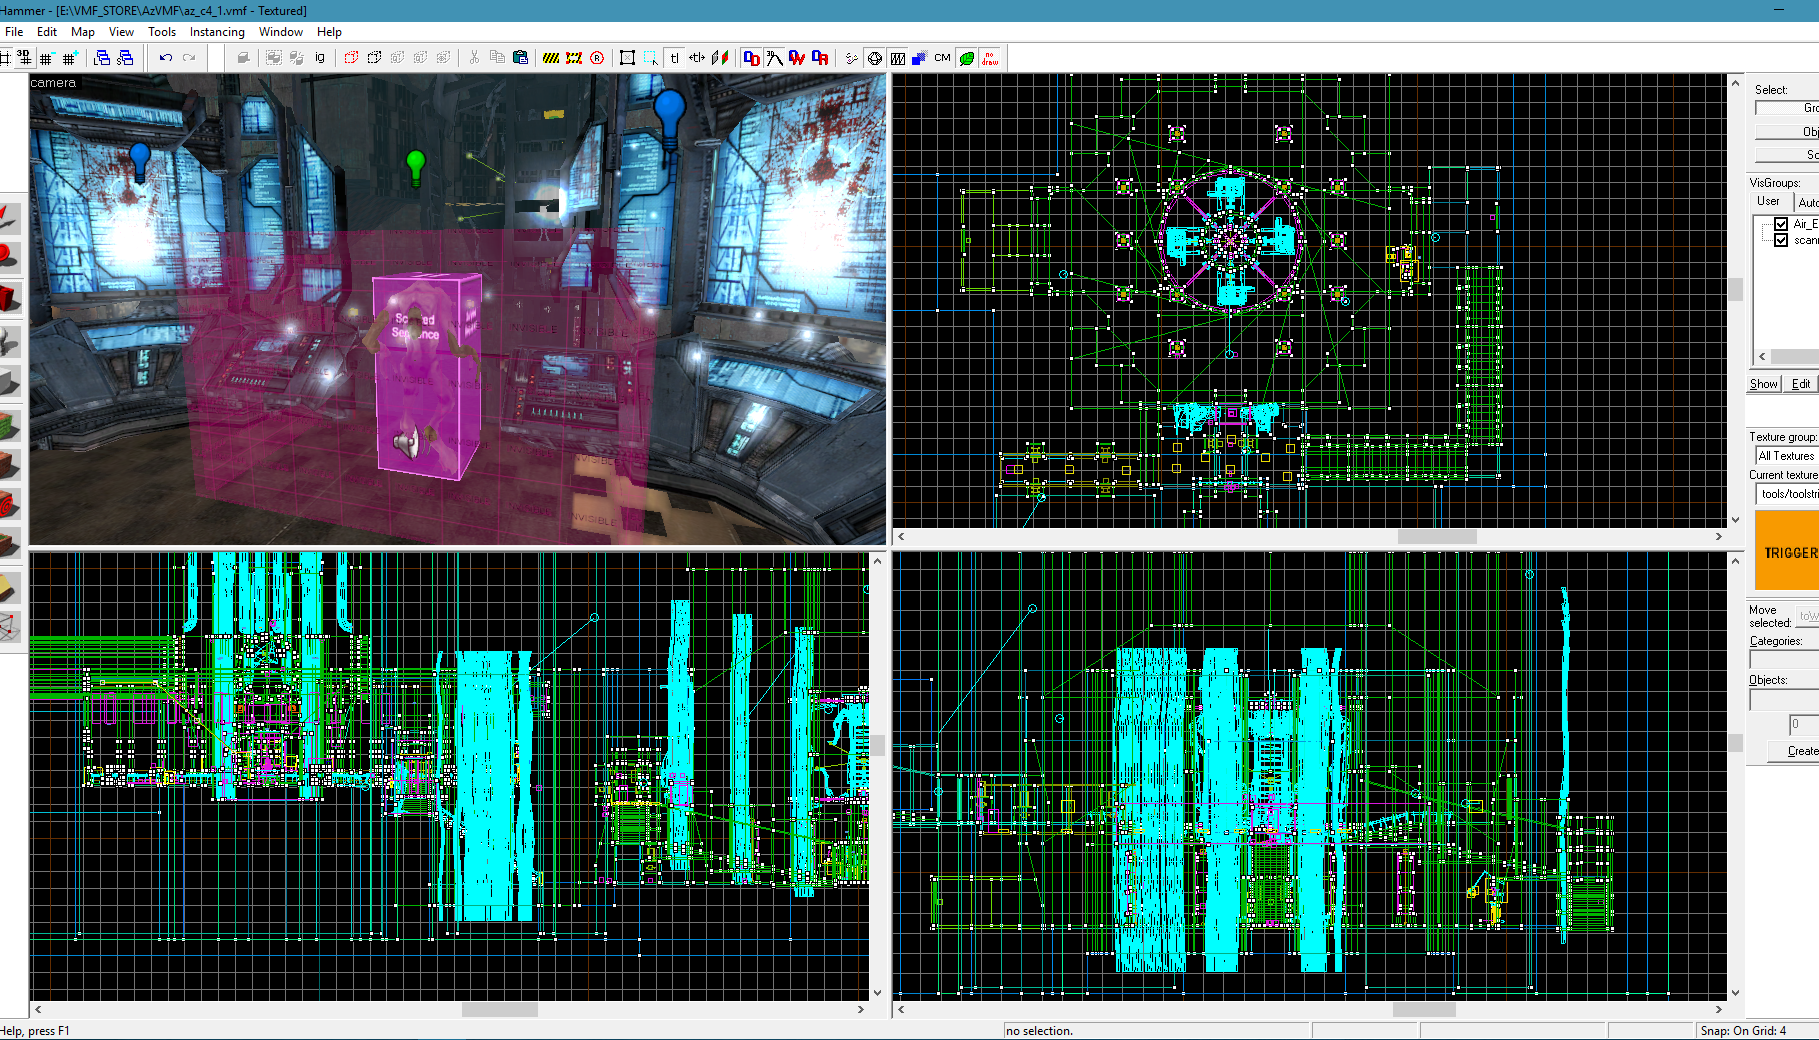Click the Edit visgroups button
Image resolution: width=1819 pixels, height=1040 pixels.
coord(1801,384)
